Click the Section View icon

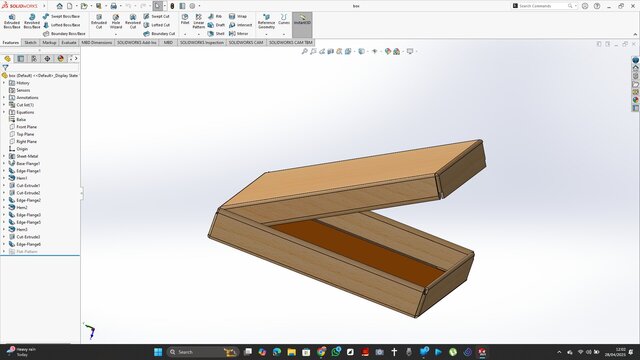click(x=331, y=51)
